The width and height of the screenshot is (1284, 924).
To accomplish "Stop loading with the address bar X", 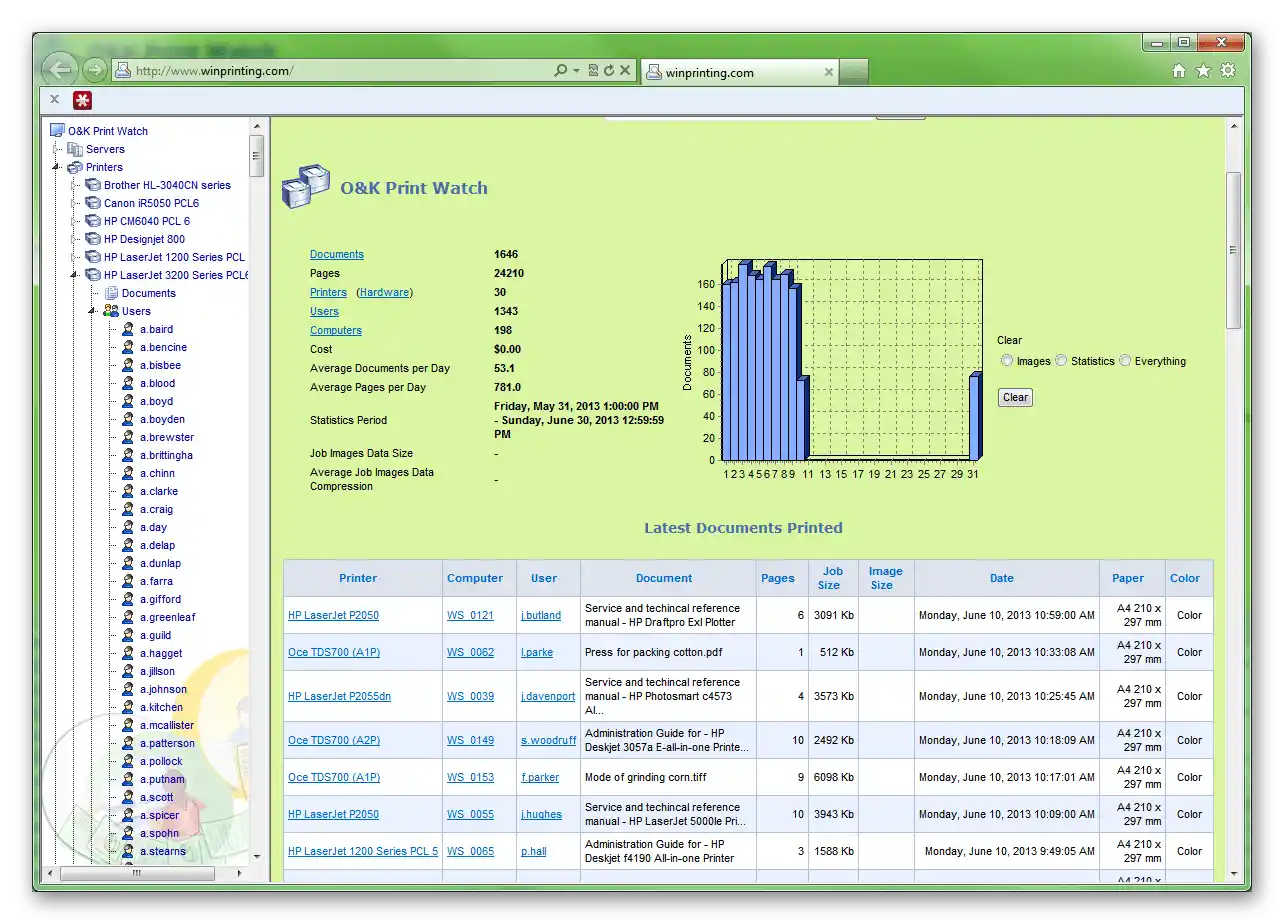I will [625, 71].
